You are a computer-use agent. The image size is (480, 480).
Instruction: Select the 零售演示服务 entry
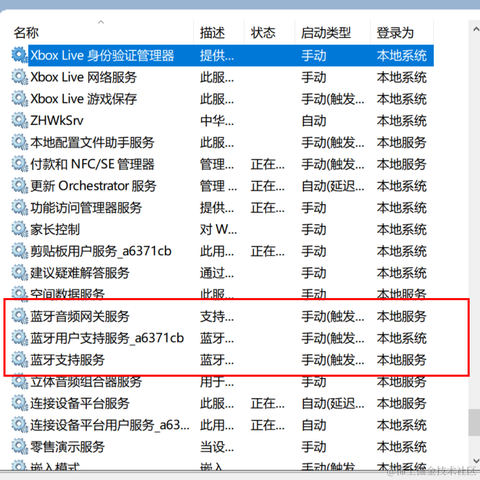67,447
